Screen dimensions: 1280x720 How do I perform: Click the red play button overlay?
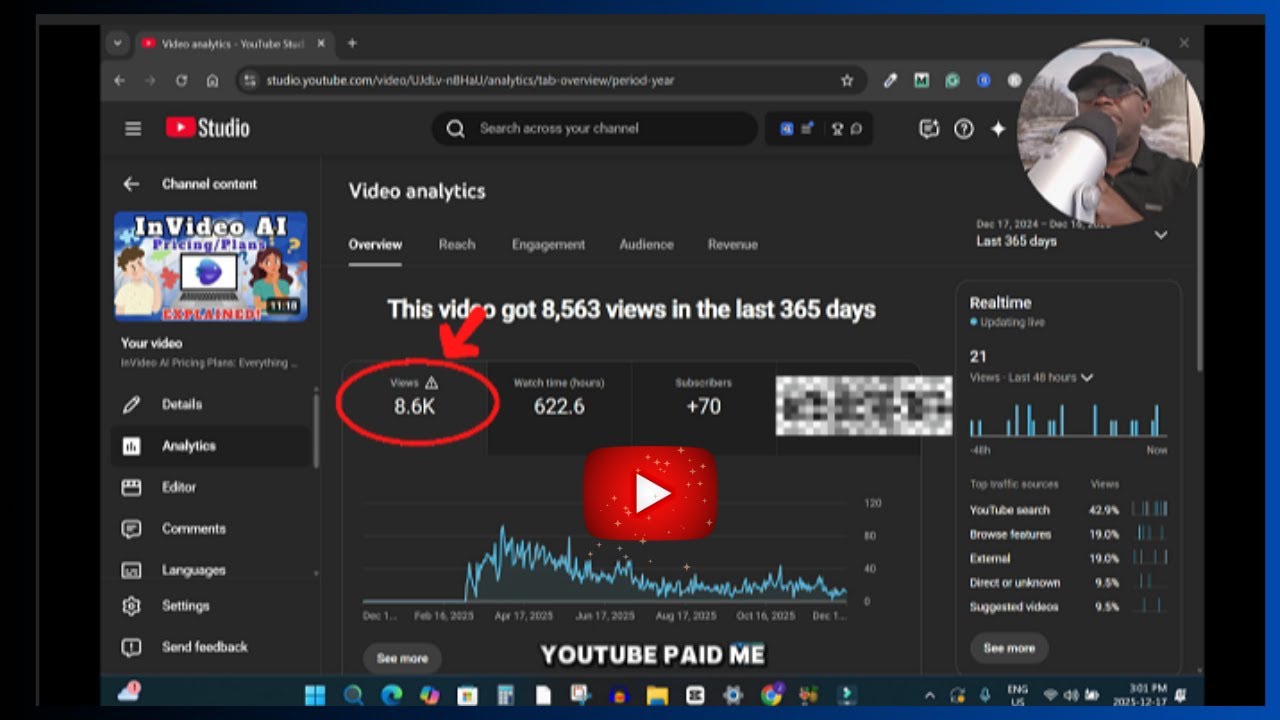(651, 494)
